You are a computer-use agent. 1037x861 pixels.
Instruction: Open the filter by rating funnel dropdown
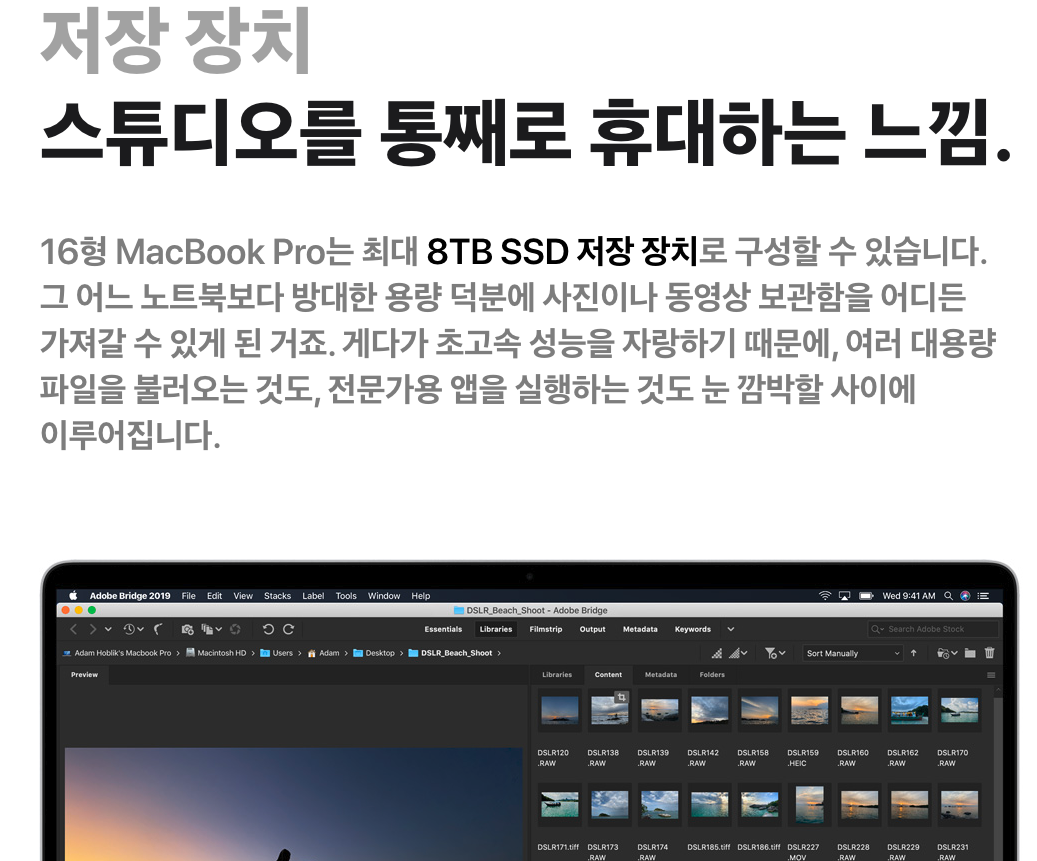click(774, 653)
